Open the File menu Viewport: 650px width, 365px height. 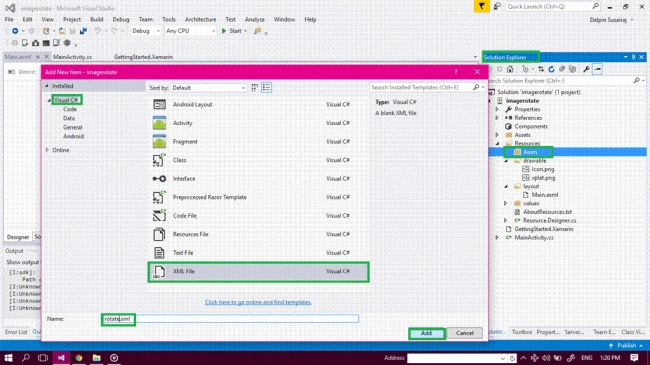click(9, 19)
